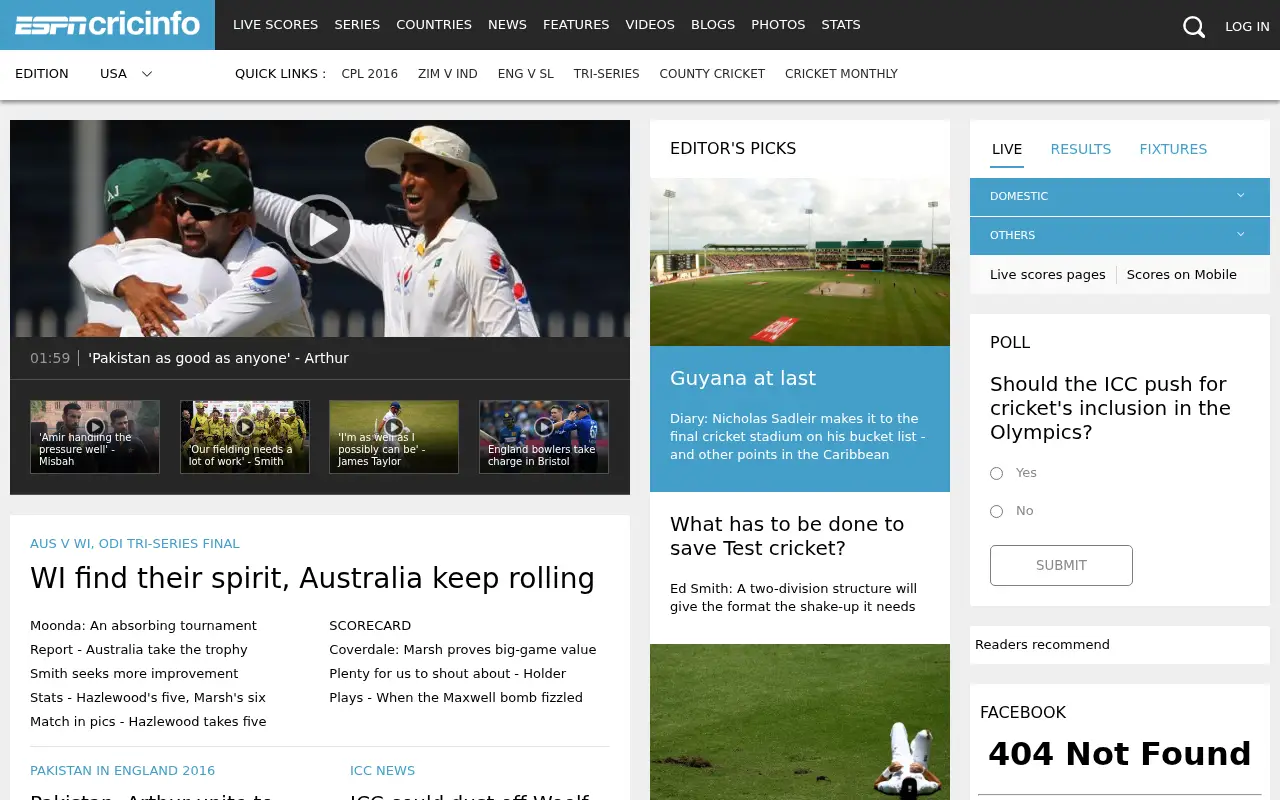Screen dimensions: 1280x800
Task: Open the Tri-Series quick link
Action: pyautogui.click(x=607, y=74)
